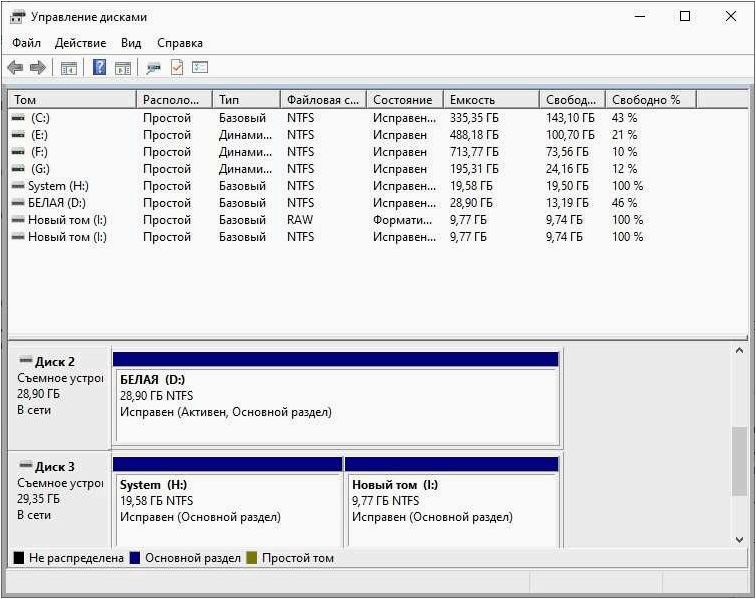756x599 pixels.
Task: Click capacity value 713,77 ГБ
Action: tap(474, 152)
